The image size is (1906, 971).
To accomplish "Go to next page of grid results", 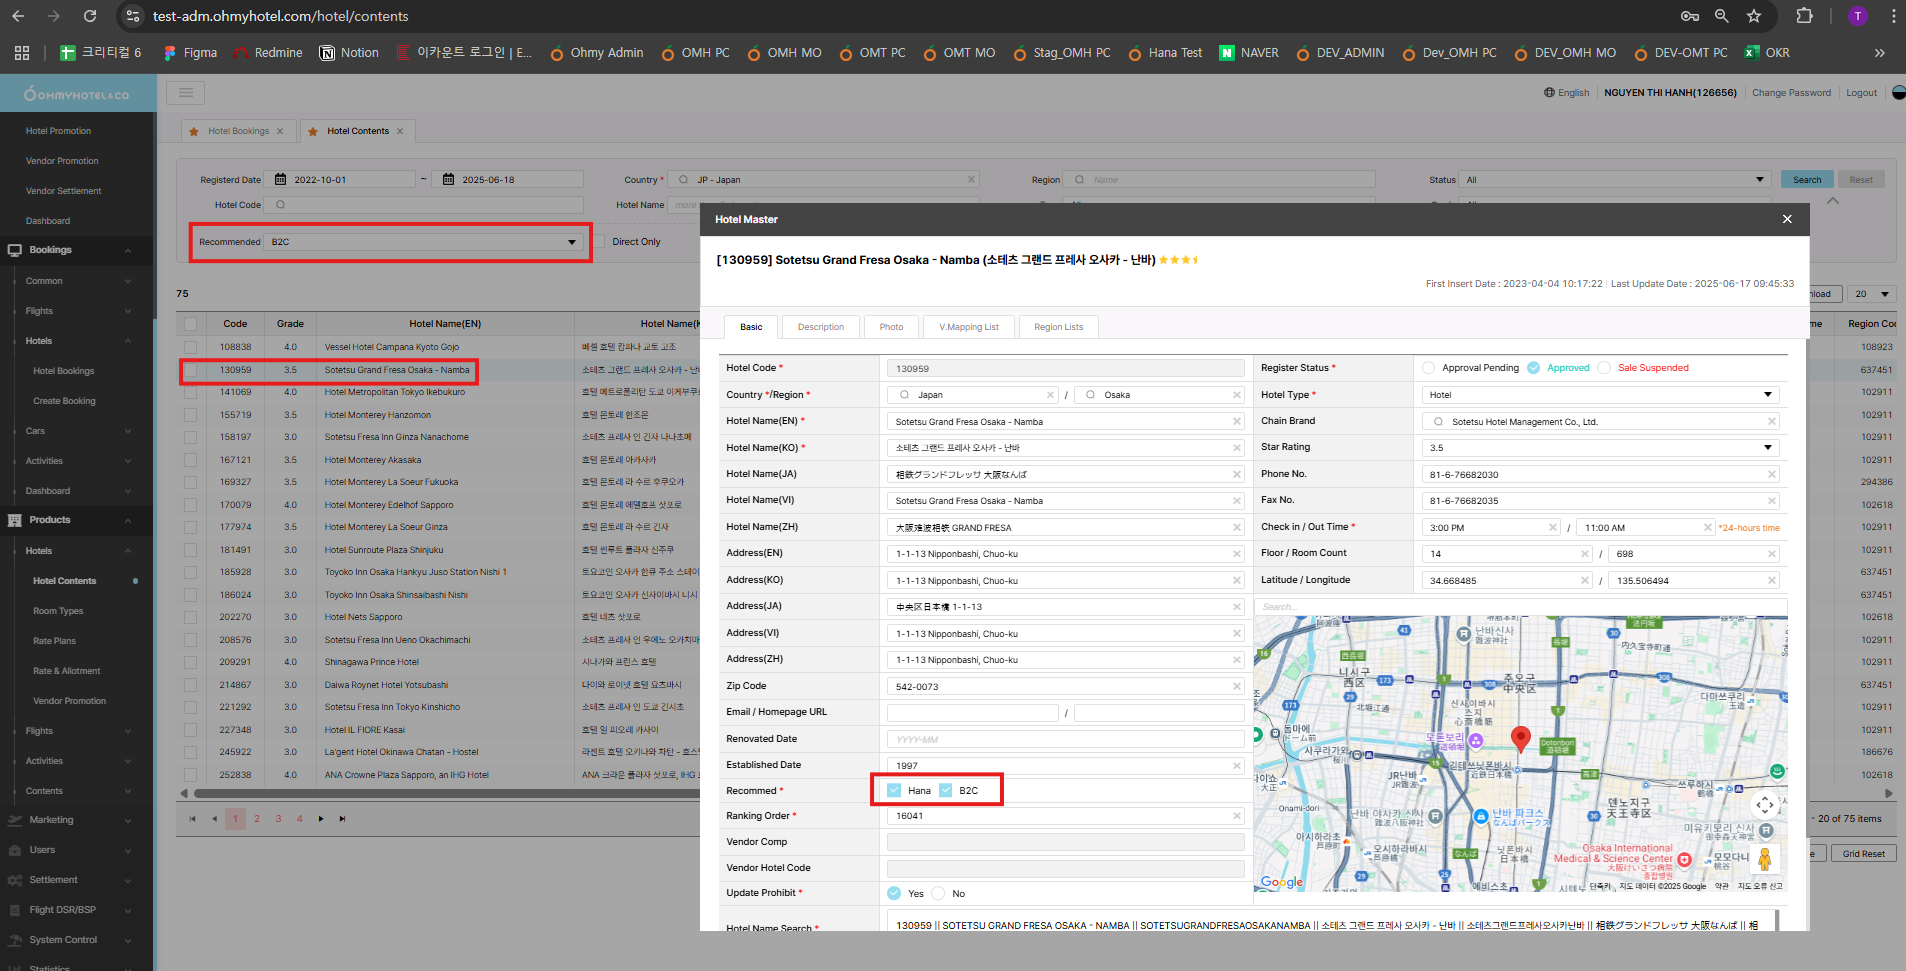I will [321, 819].
